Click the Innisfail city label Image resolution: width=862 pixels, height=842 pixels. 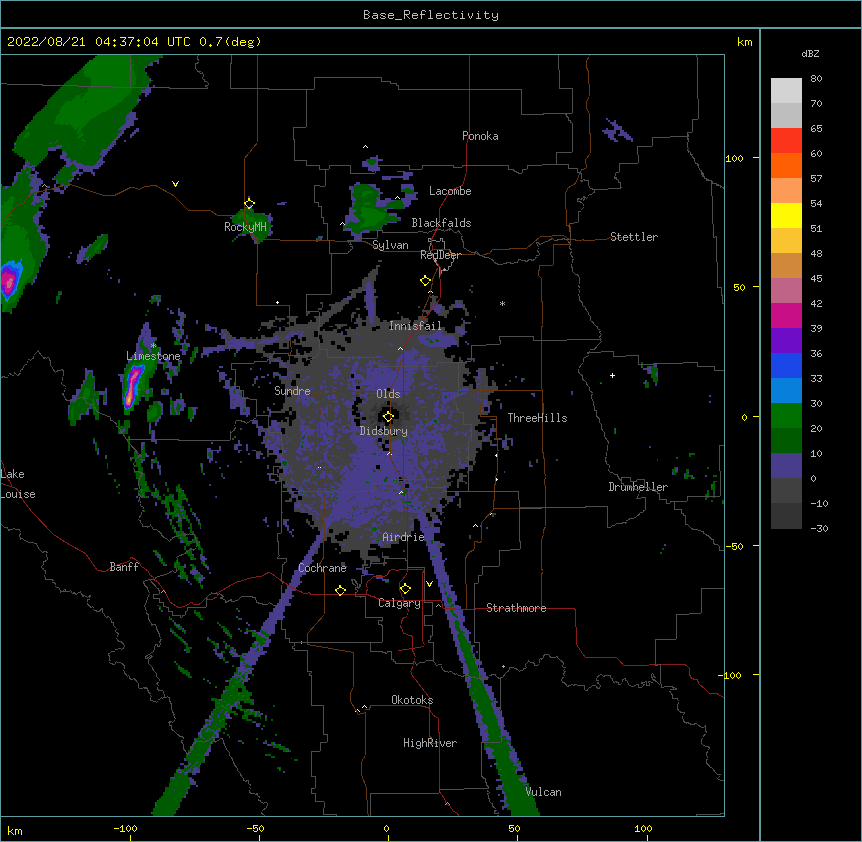[415, 326]
